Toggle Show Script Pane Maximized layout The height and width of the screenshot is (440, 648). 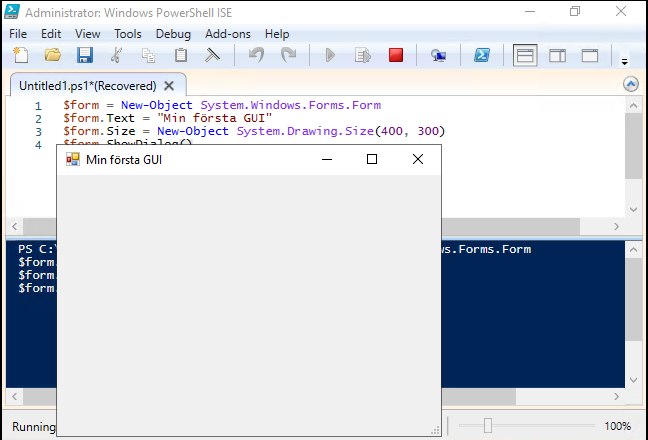tap(590, 56)
